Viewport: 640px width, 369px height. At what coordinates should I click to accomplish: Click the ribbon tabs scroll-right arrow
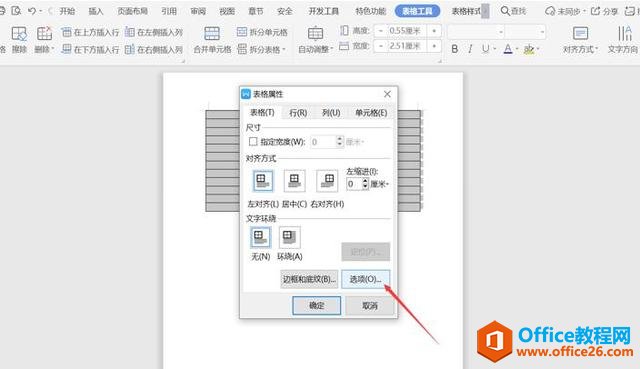[485, 11]
